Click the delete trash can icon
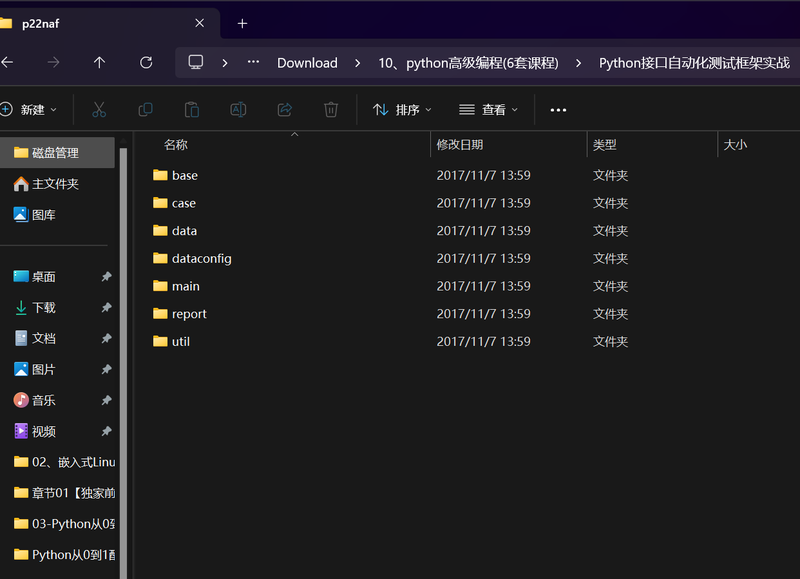This screenshot has width=800, height=579. [331, 110]
